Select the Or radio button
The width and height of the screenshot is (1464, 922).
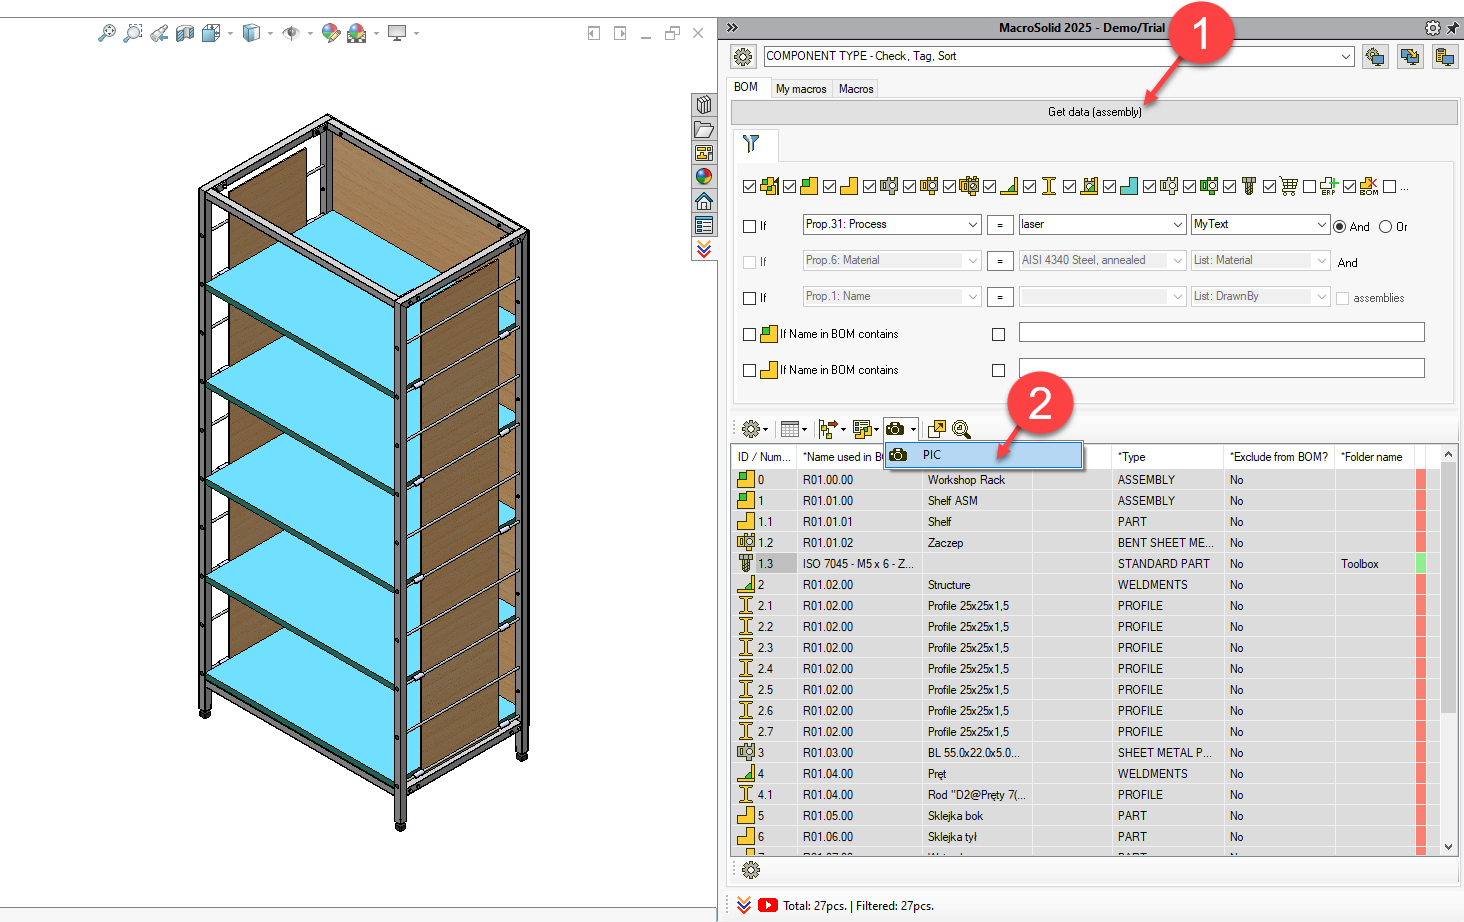(1385, 226)
